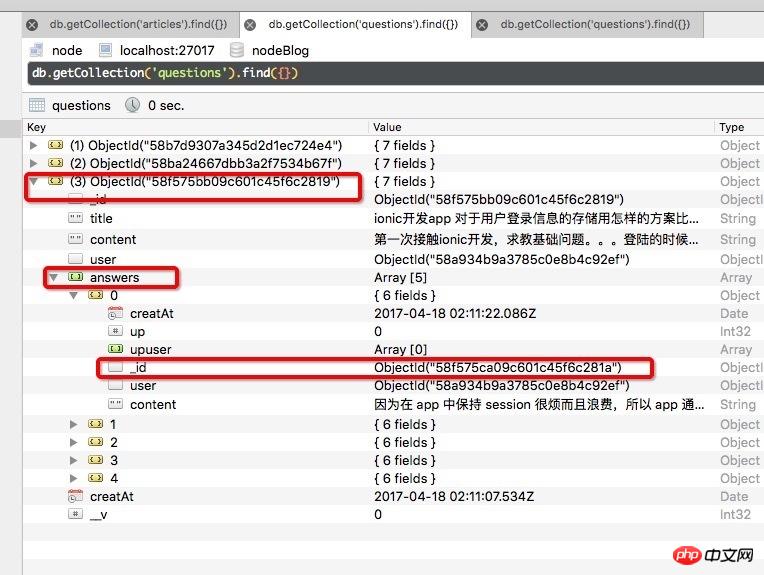Viewport: 764px width, 575px height.
Task: Collapse answers element 0
Action: coord(74,295)
